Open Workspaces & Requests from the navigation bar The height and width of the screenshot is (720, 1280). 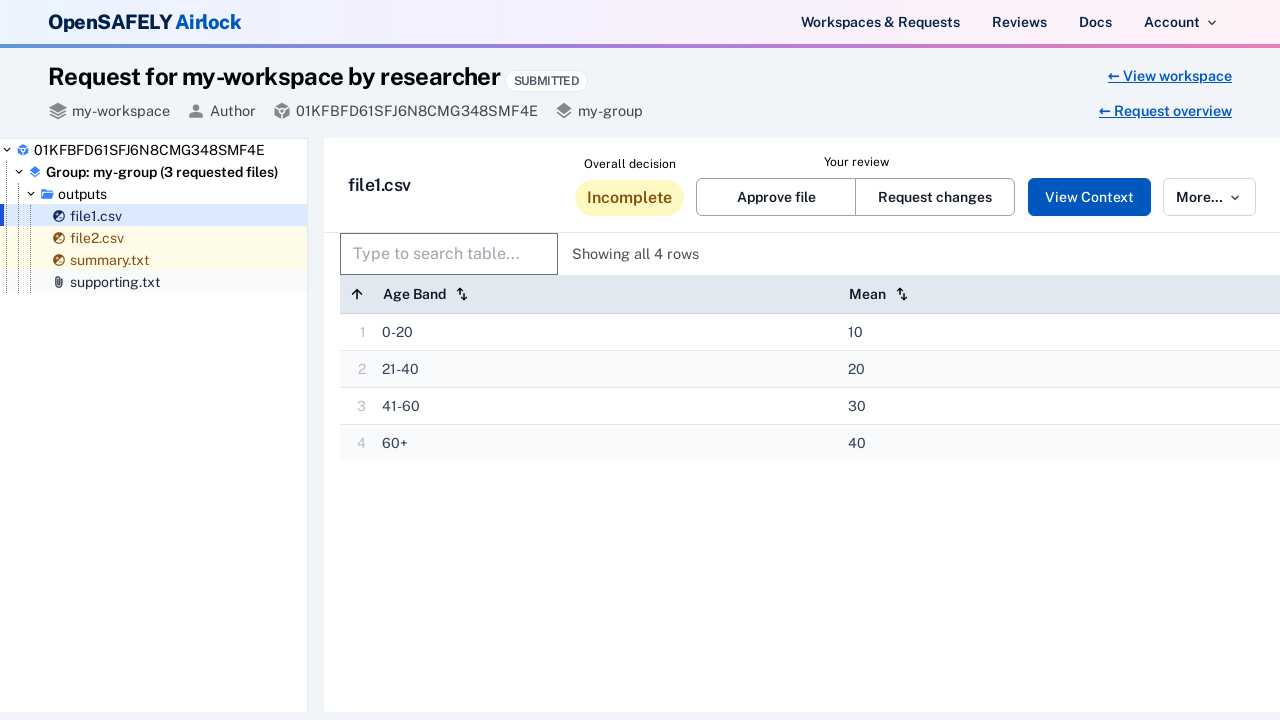(880, 22)
